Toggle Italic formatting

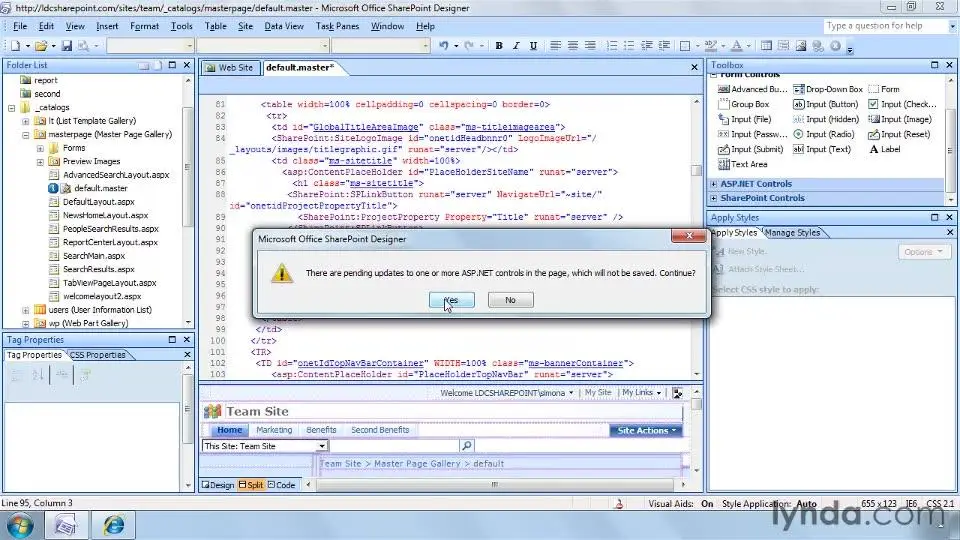click(516, 46)
